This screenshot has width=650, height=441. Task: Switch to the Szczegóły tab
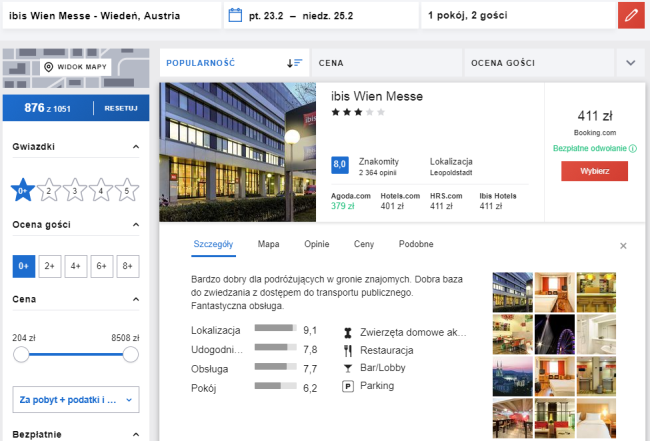click(213, 244)
